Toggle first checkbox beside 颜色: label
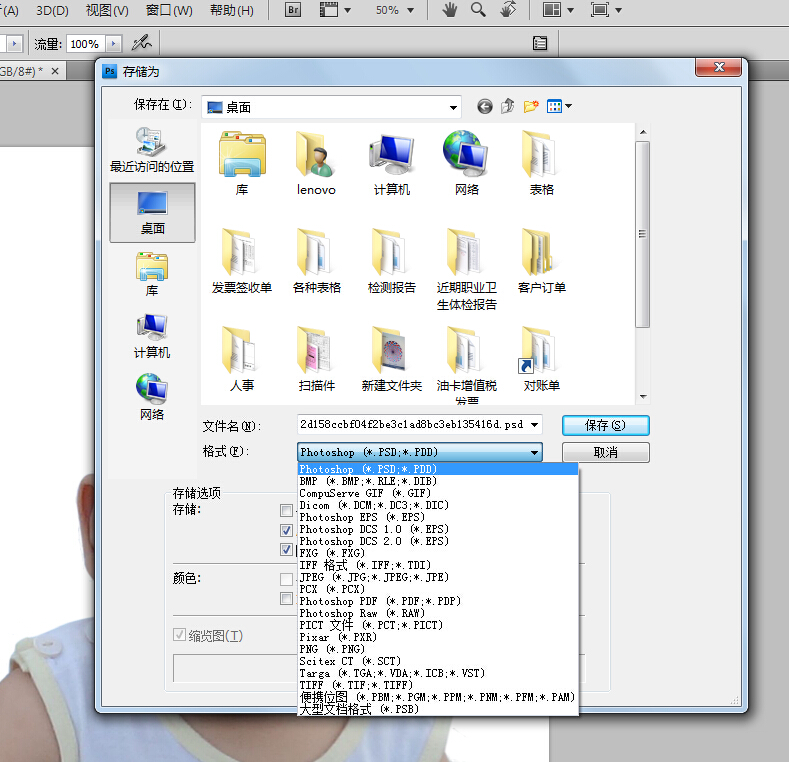789x762 pixels. coord(286,579)
